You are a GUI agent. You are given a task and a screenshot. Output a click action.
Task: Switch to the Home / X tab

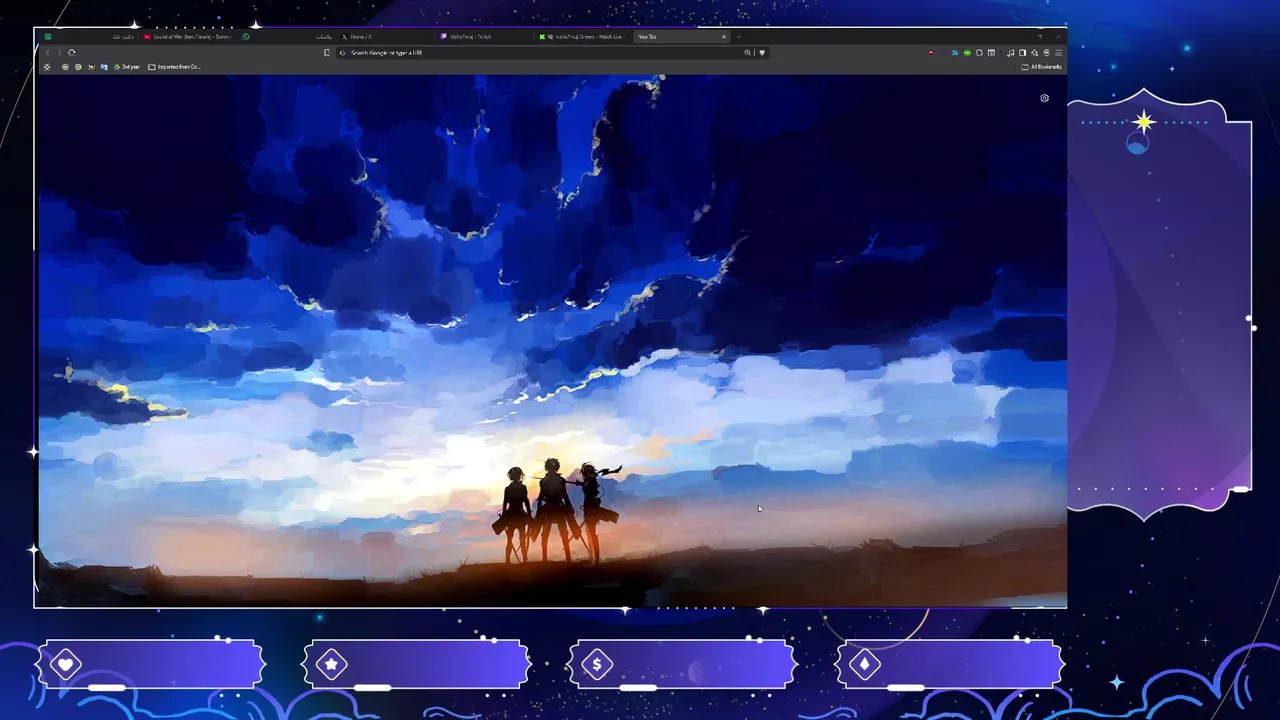pyautogui.click(x=385, y=37)
